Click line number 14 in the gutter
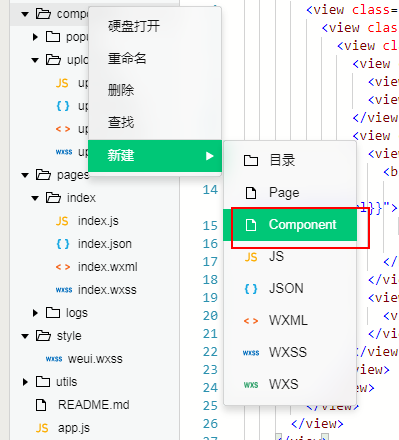The width and height of the screenshot is (399, 440). [x=210, y=190]
